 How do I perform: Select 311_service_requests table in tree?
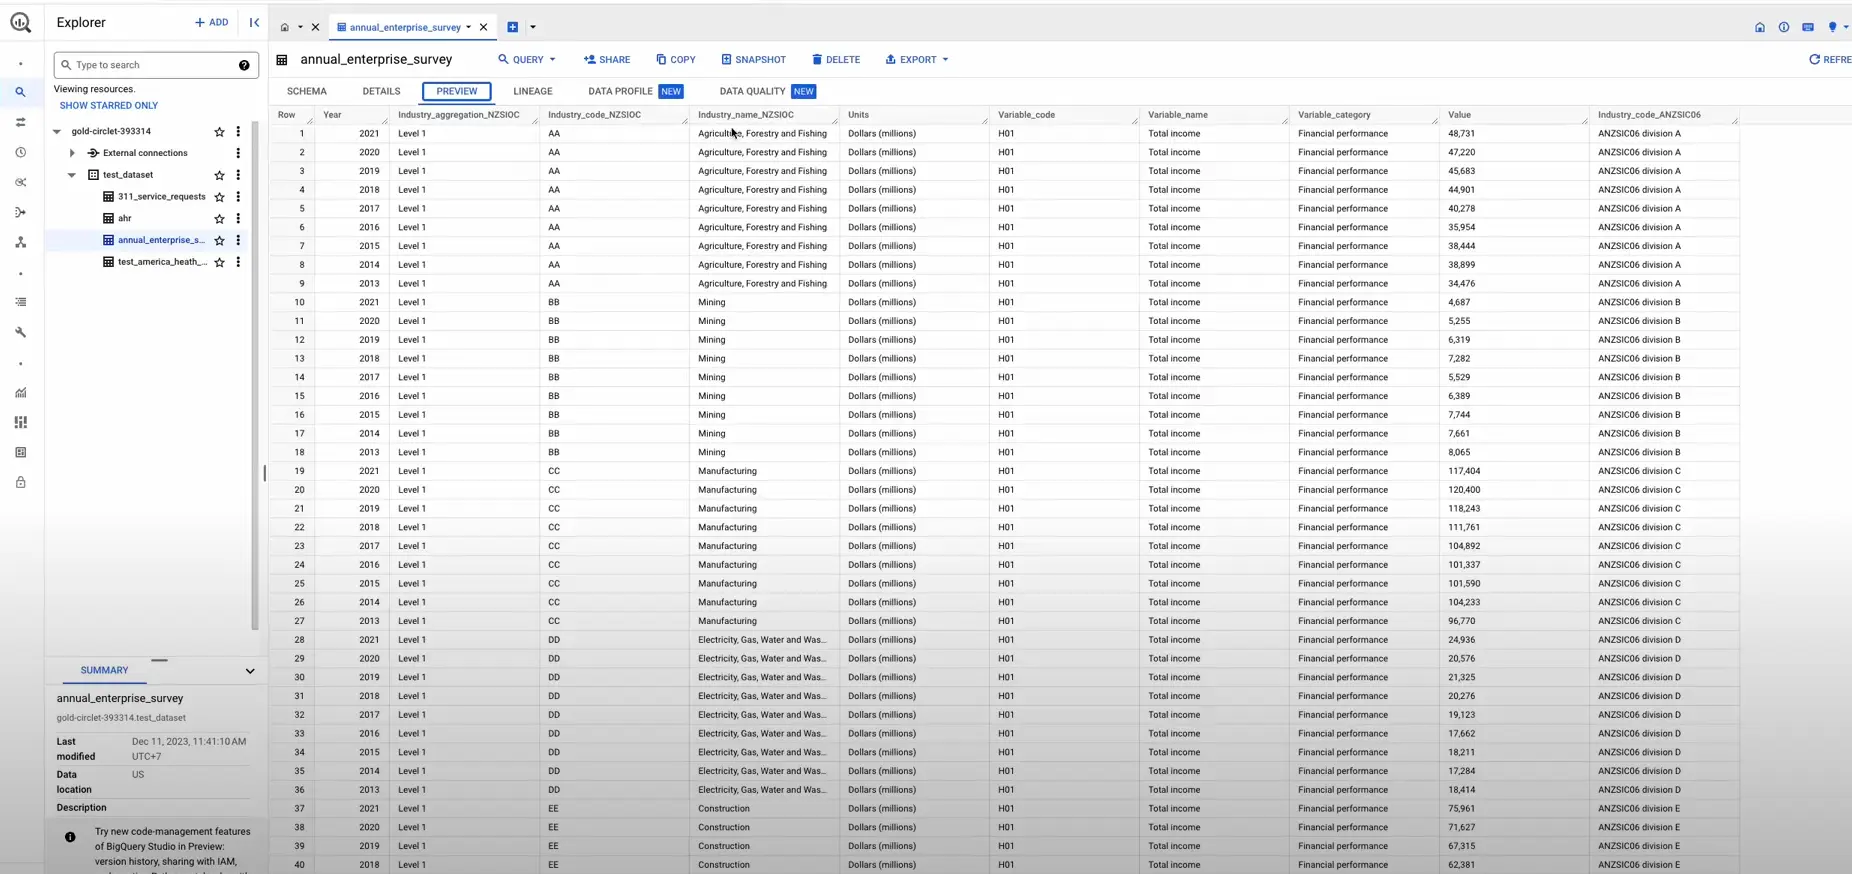161,197
